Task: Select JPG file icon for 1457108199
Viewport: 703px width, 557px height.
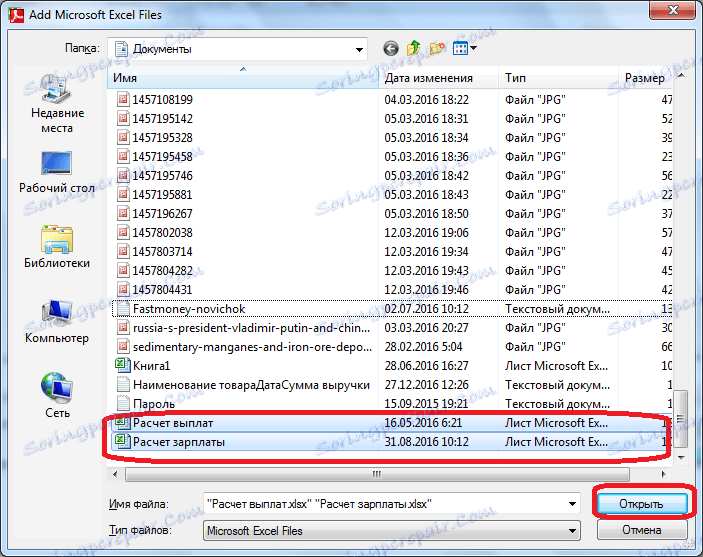Action: (123, 99)
